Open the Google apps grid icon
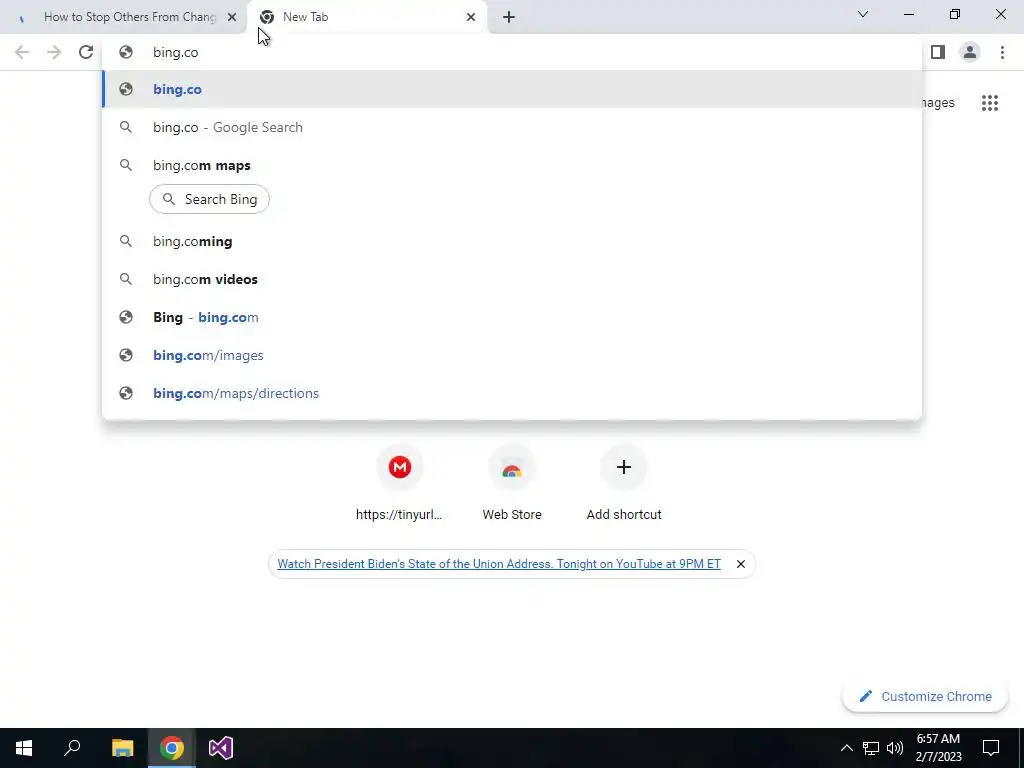Image resolution: width=1024 pixels, height=768 pixels. click(x=989, y=103)
